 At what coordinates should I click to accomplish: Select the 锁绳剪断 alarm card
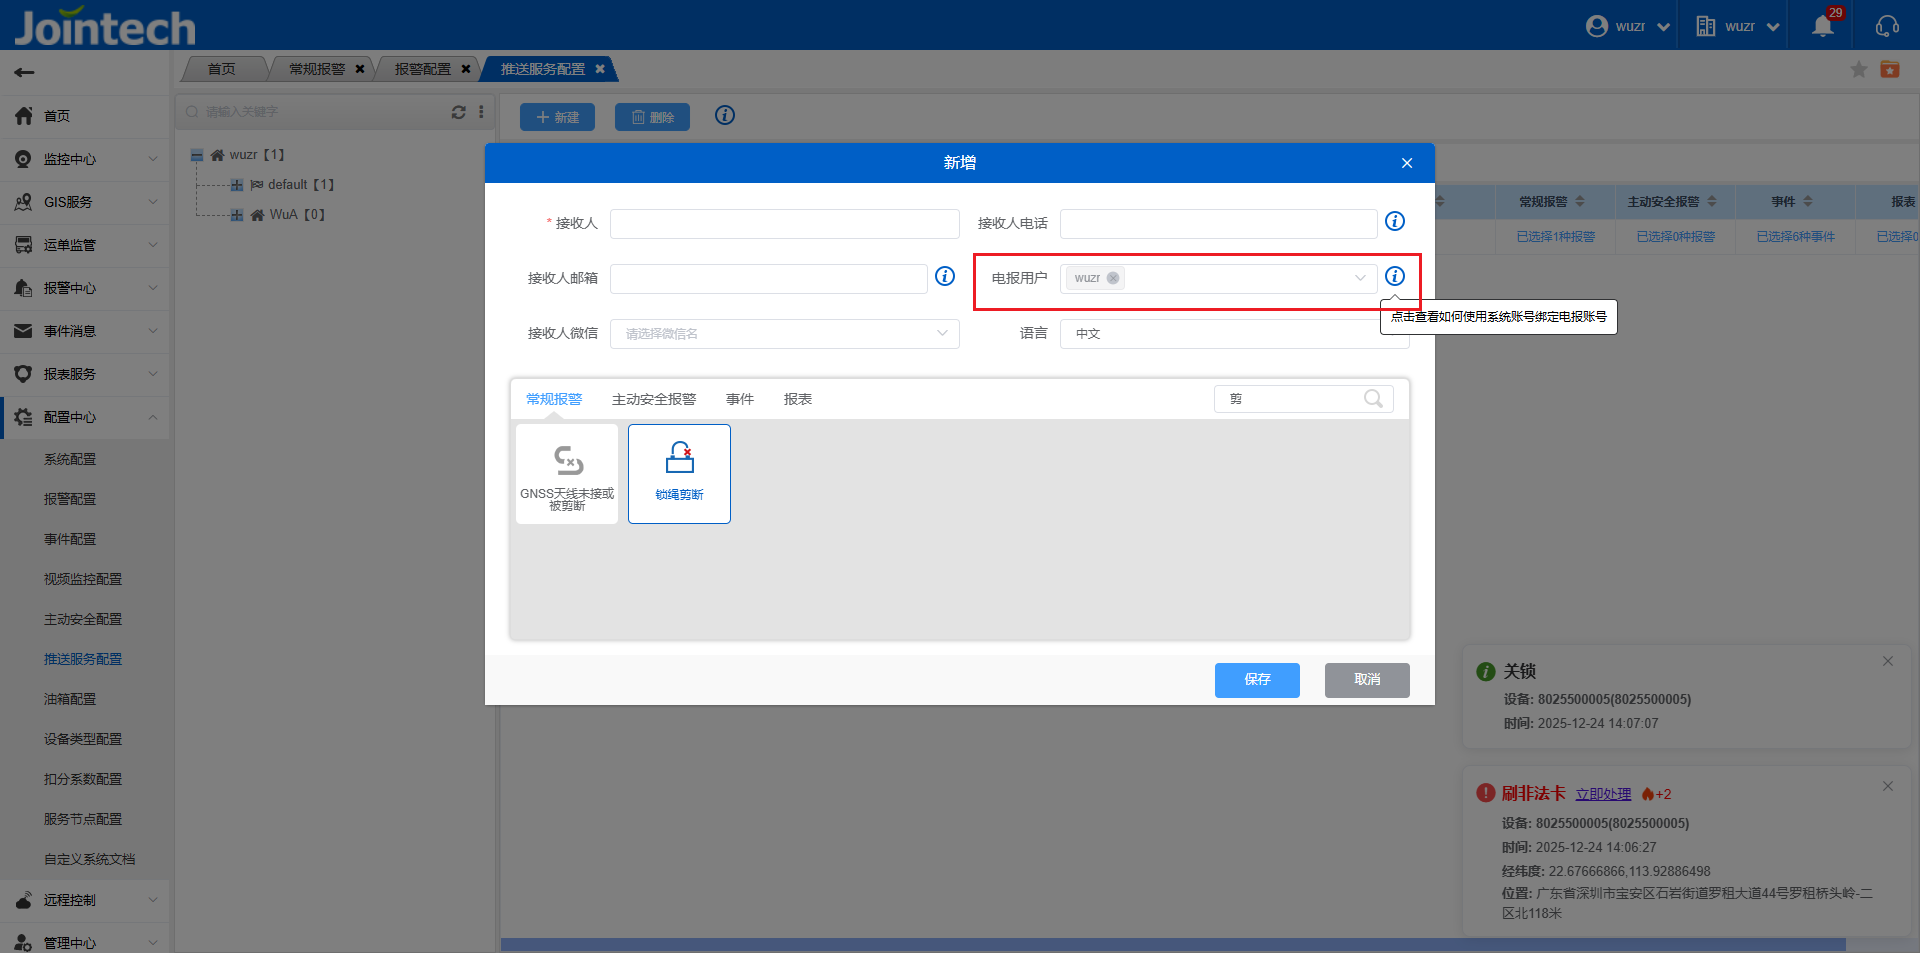(679, 473)
